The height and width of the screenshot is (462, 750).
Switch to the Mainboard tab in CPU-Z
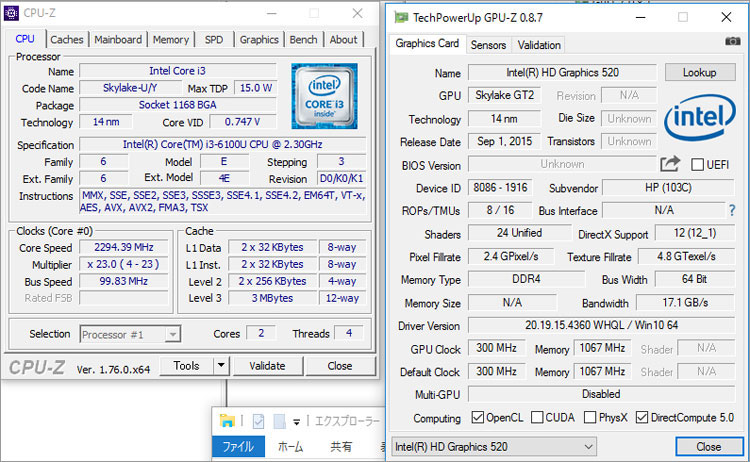click(x=118, y=40)
